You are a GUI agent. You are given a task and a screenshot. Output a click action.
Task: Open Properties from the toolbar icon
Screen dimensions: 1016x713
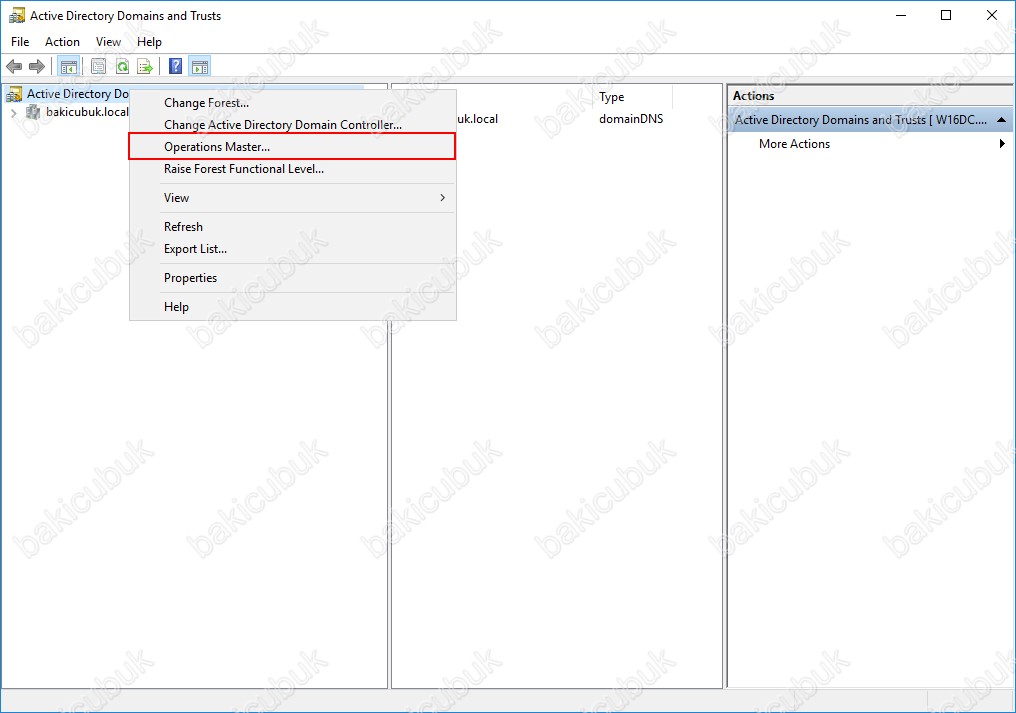pos(98,66)
